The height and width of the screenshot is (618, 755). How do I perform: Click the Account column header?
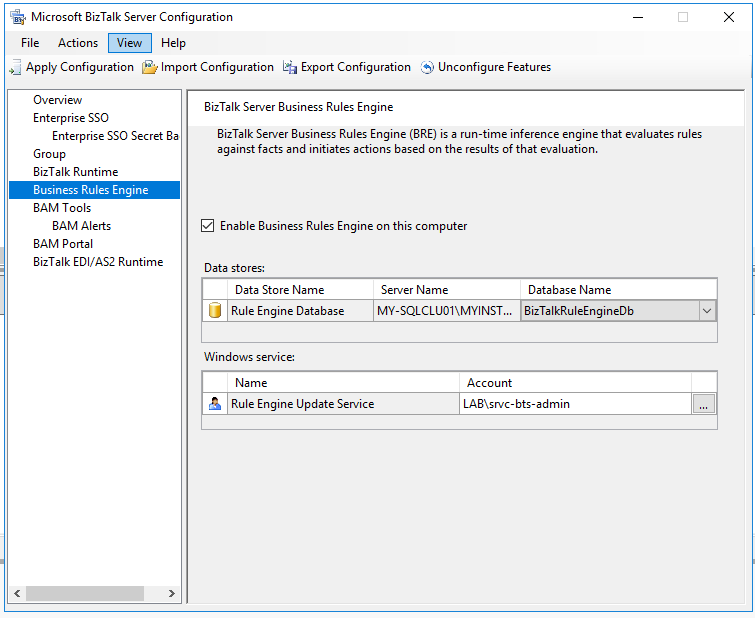(x=575, y=382)
